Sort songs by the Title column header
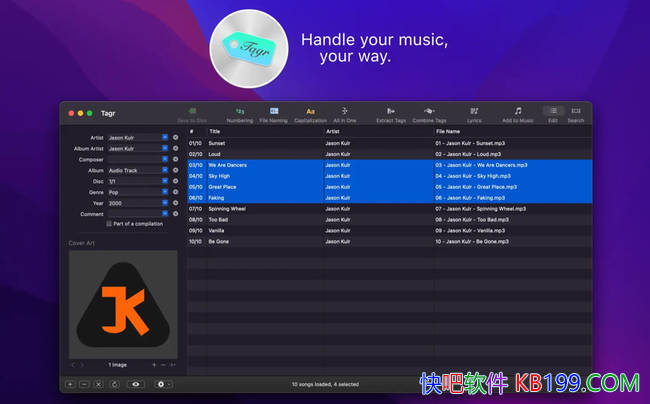The height and width of the screenshot is (404, 650). (x=260, y=131)
